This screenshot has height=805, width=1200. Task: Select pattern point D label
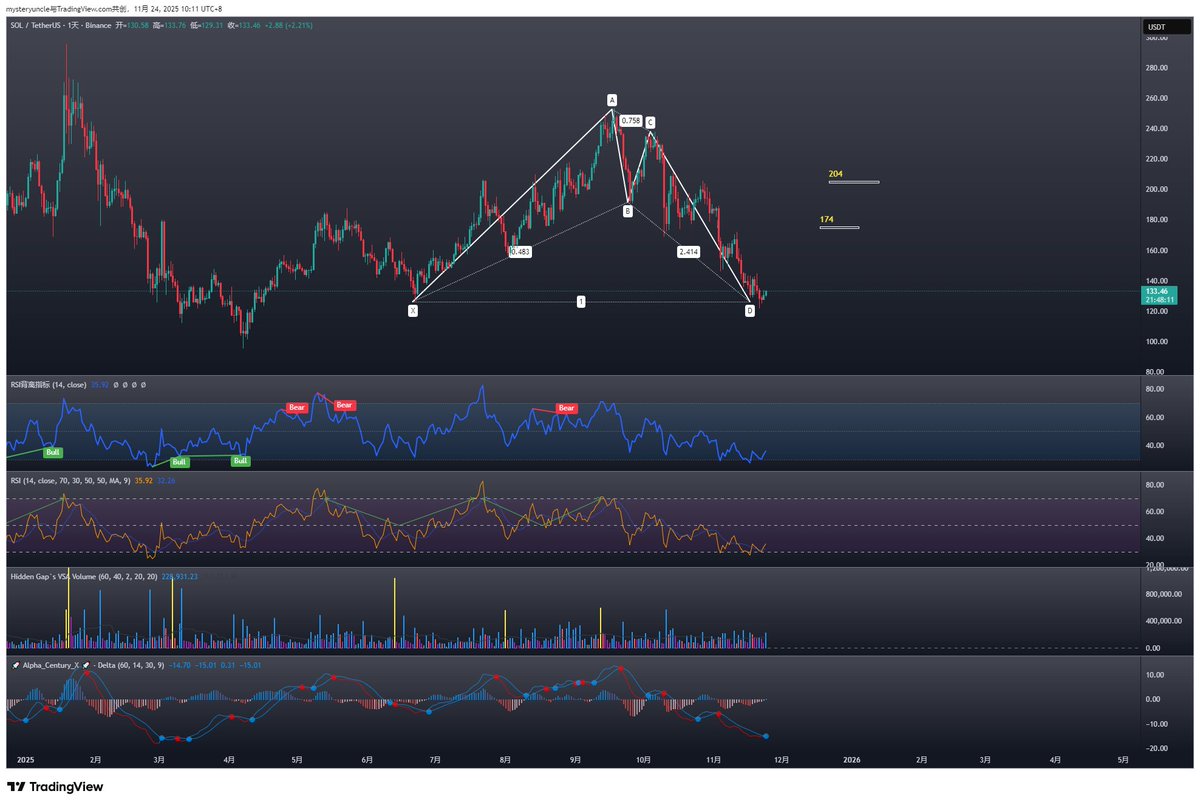coord(750,311)
